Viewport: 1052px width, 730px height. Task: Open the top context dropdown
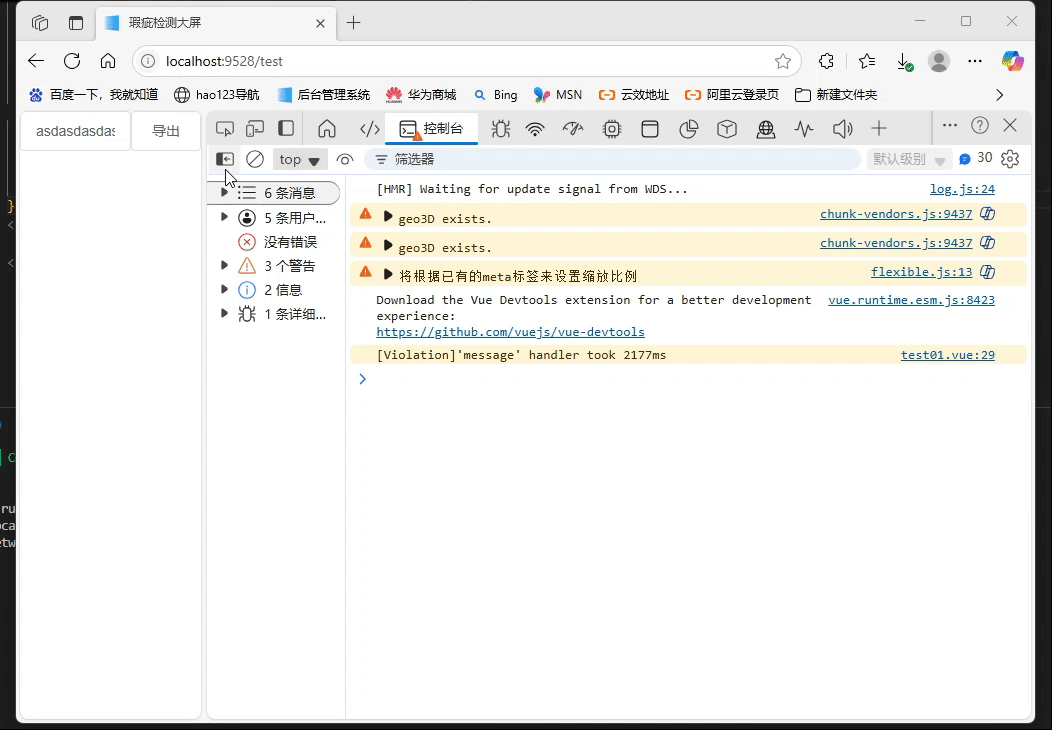(299, 159)
